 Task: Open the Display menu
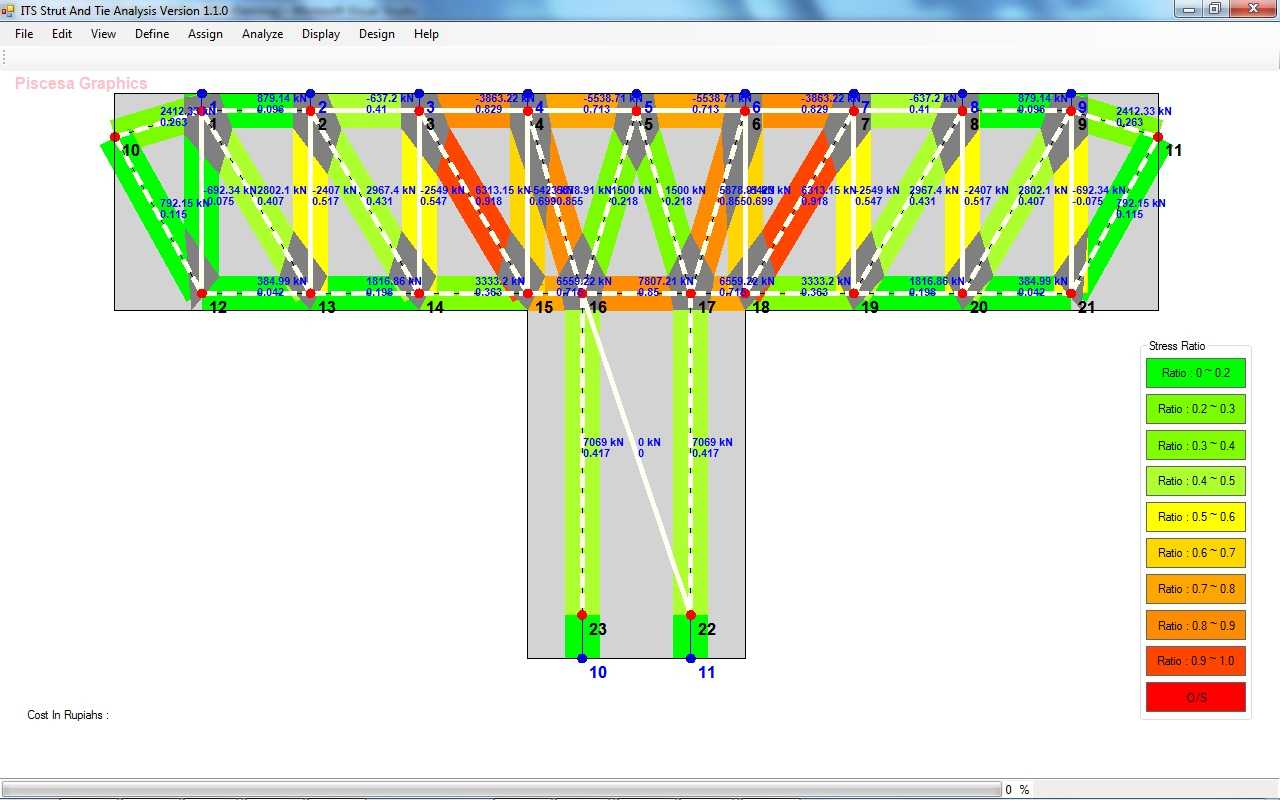tap(321, 34)
